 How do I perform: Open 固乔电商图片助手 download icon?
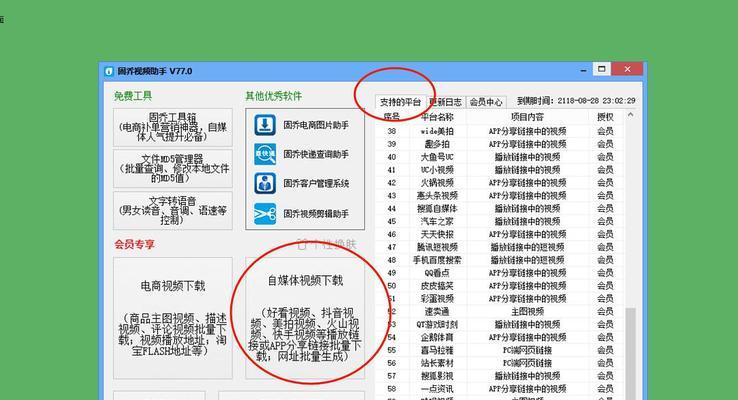pos(265,125)
